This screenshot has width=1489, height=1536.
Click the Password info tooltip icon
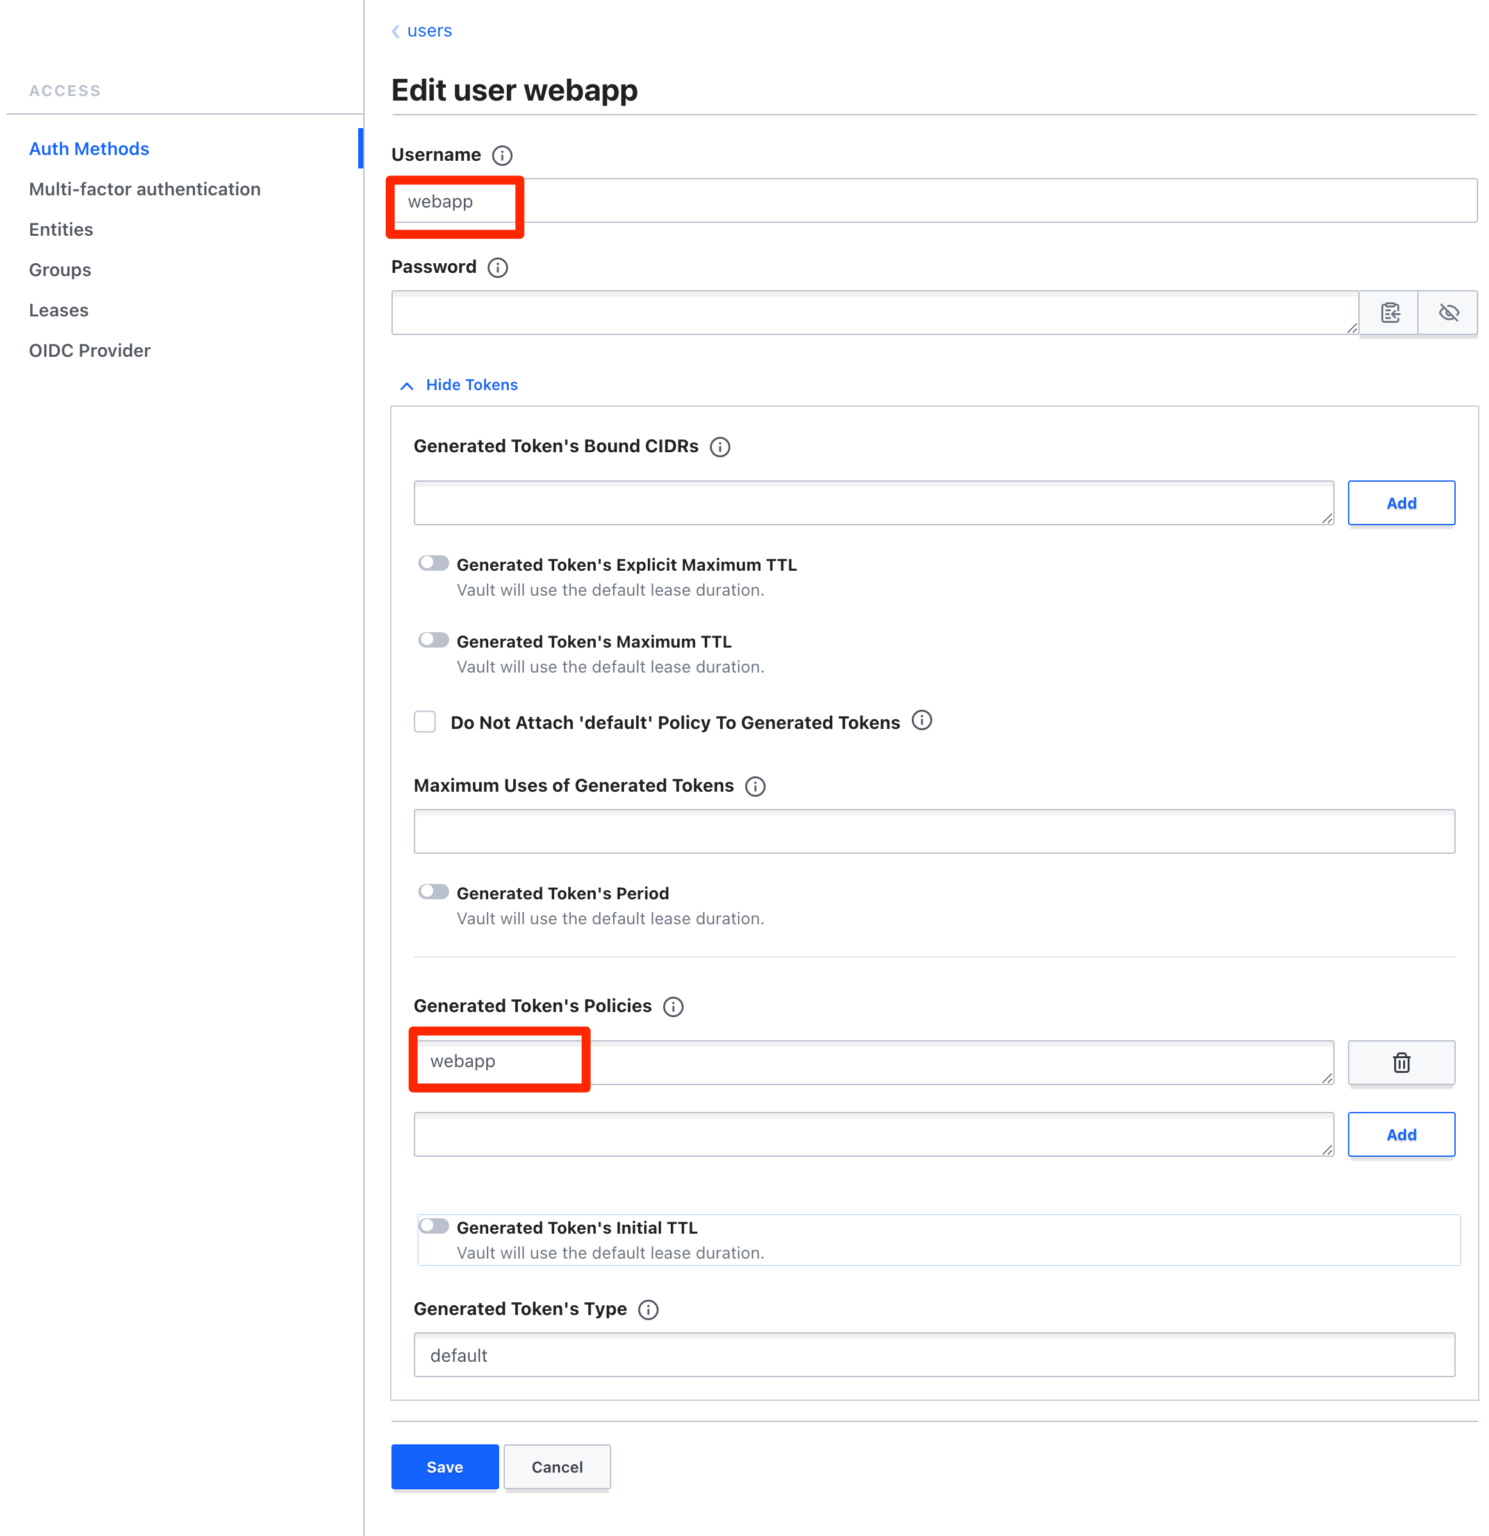[498, 267]
